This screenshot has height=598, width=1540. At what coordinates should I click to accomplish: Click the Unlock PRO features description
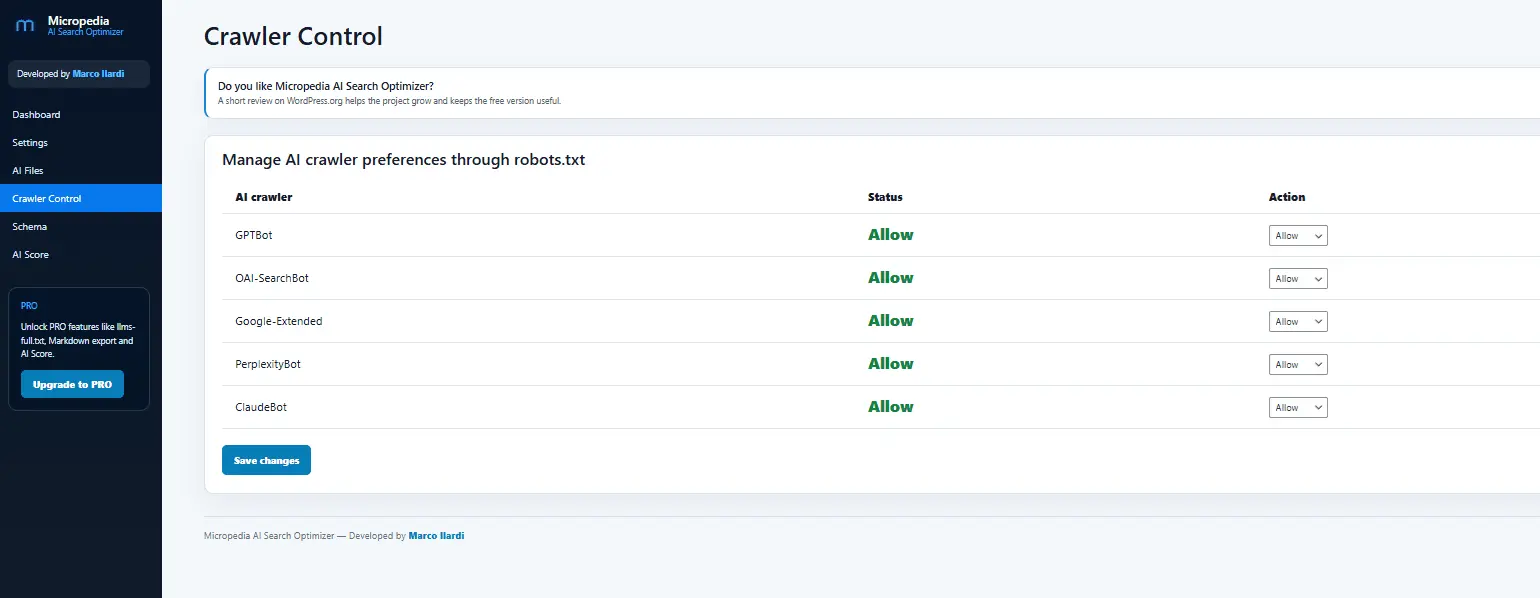[x=78, y=341]
